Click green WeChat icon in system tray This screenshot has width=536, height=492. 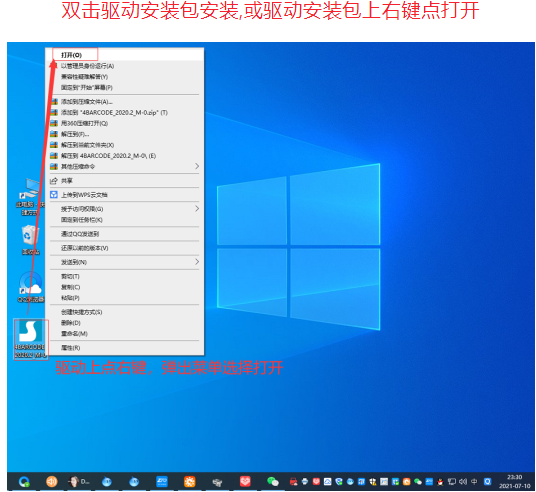[x=418, y=482]
